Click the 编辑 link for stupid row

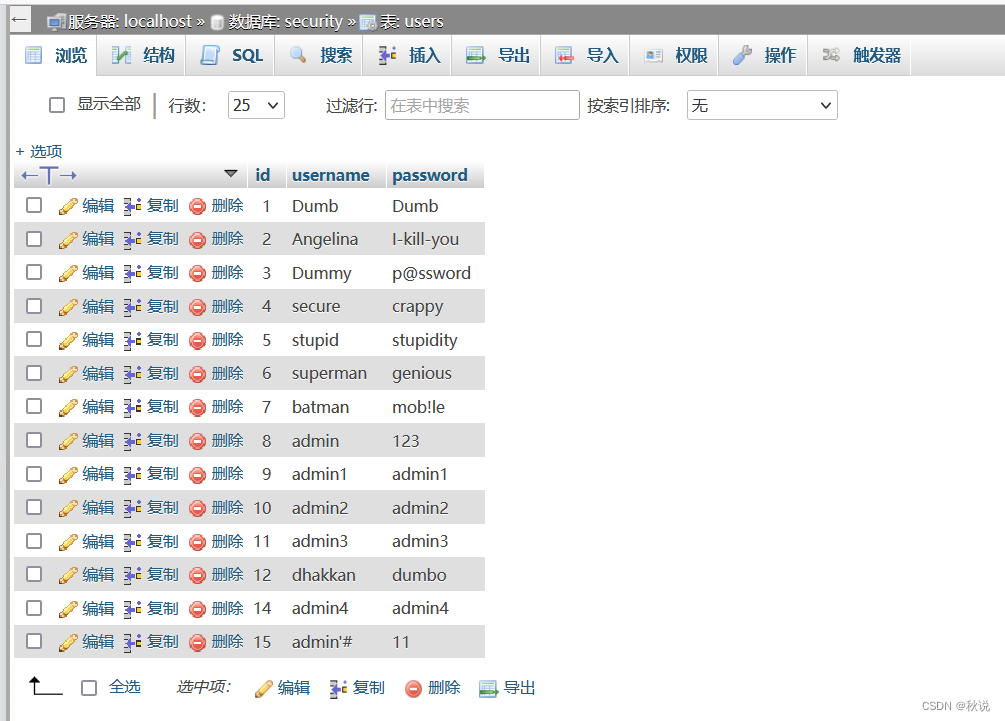click(98, 340)
